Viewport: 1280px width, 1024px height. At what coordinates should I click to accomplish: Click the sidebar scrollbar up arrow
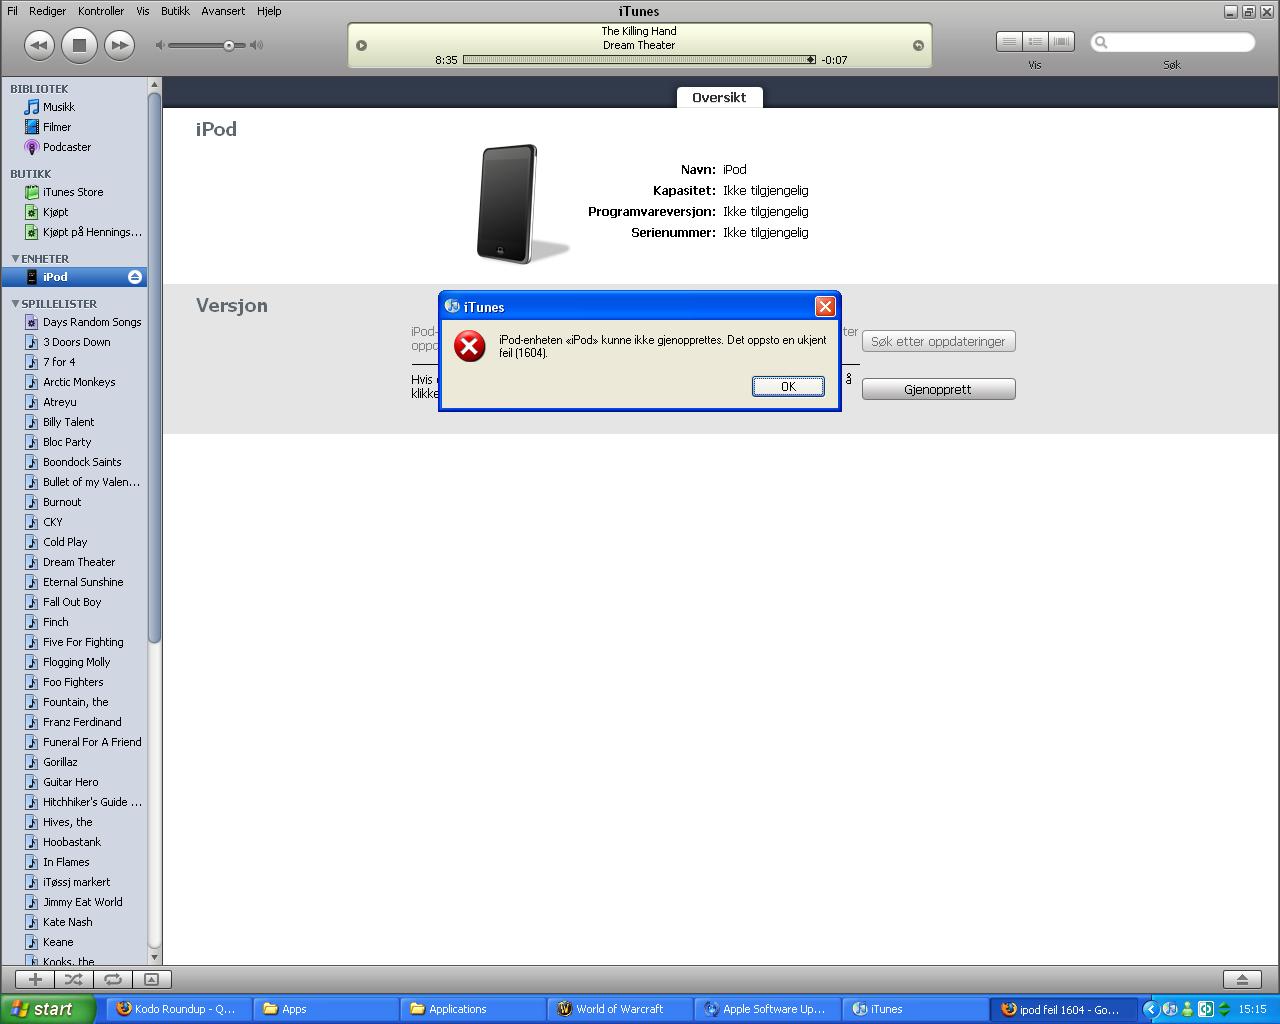(154, 84)
